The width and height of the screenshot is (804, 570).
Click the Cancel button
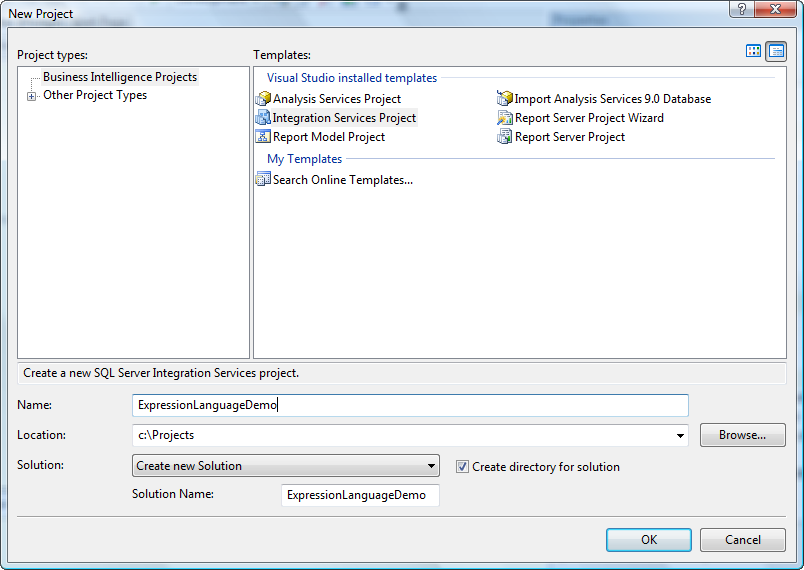click(742, 540)
